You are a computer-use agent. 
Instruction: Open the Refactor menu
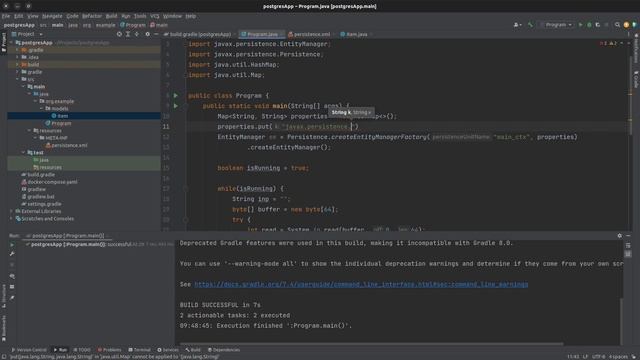(92, 16)
